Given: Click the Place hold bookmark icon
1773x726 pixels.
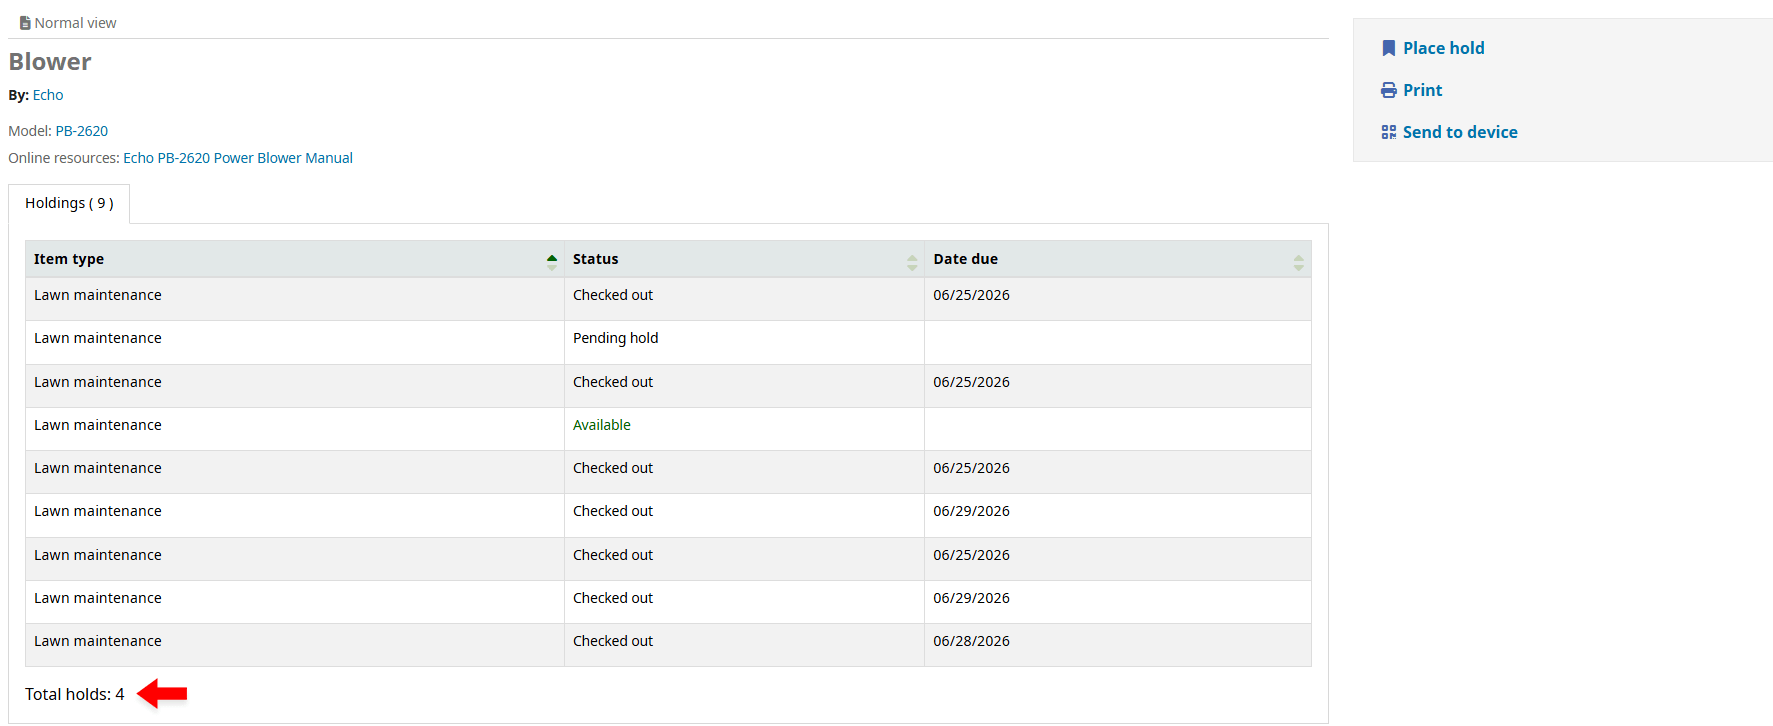Looking at the screenshot, I should pyautogui.click(x=1388, y=48).
